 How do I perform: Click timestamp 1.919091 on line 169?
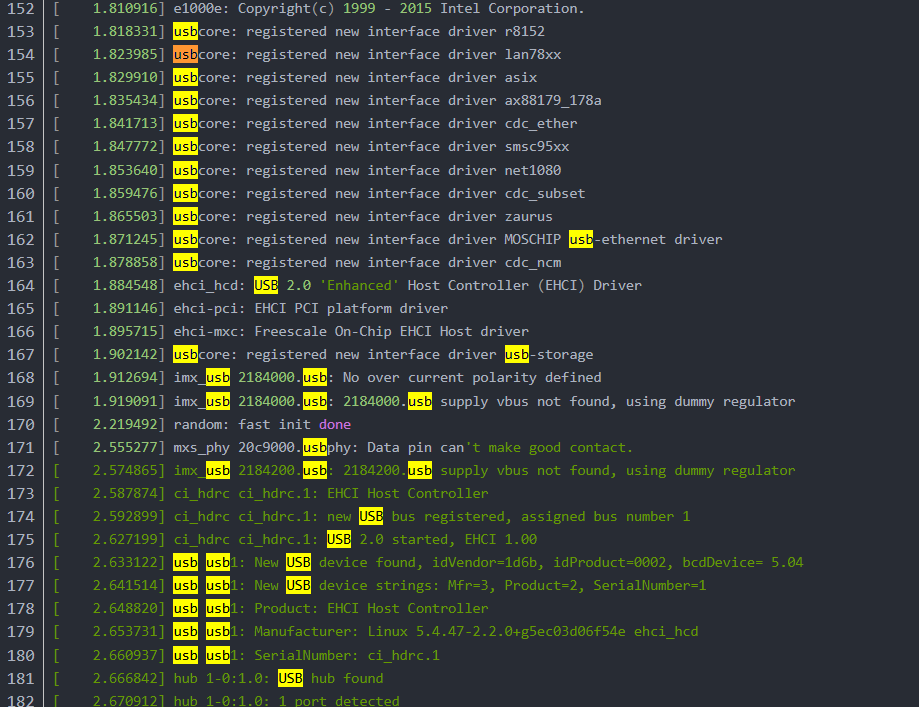pos(125,402)
